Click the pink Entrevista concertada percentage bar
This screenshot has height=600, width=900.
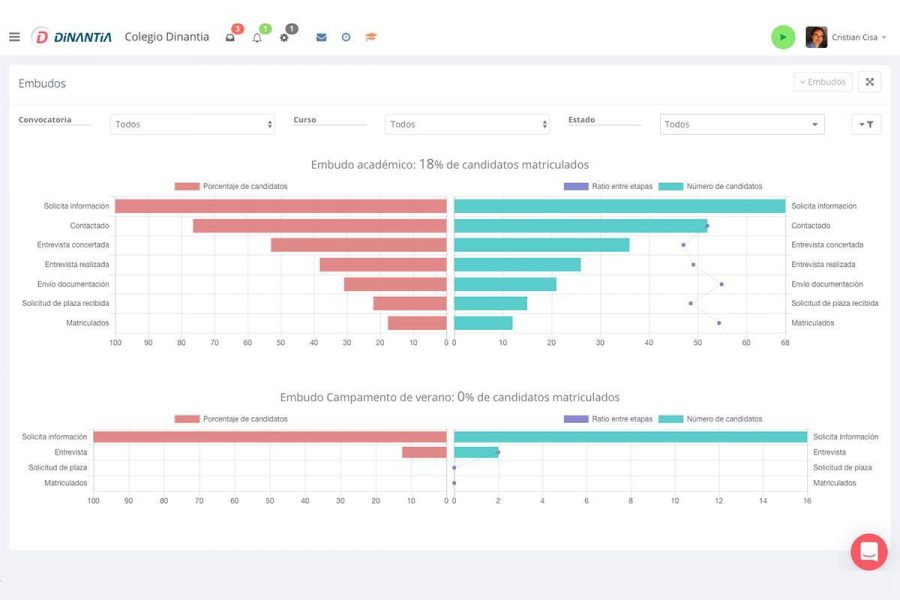click(x=359, y=245)
